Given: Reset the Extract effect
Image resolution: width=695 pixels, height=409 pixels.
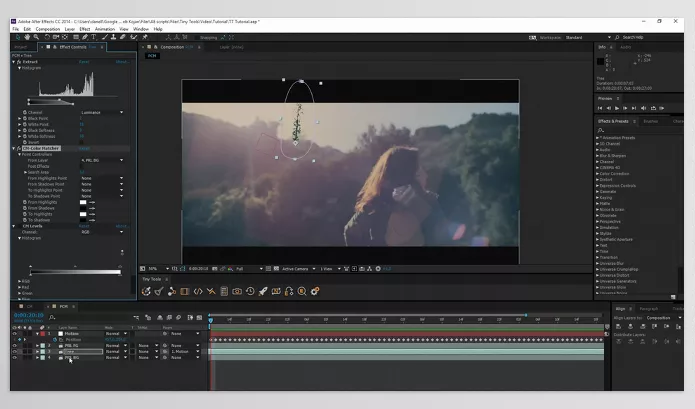Looking at the screenshot, I should pyautogui.click(x=84, y=62).
